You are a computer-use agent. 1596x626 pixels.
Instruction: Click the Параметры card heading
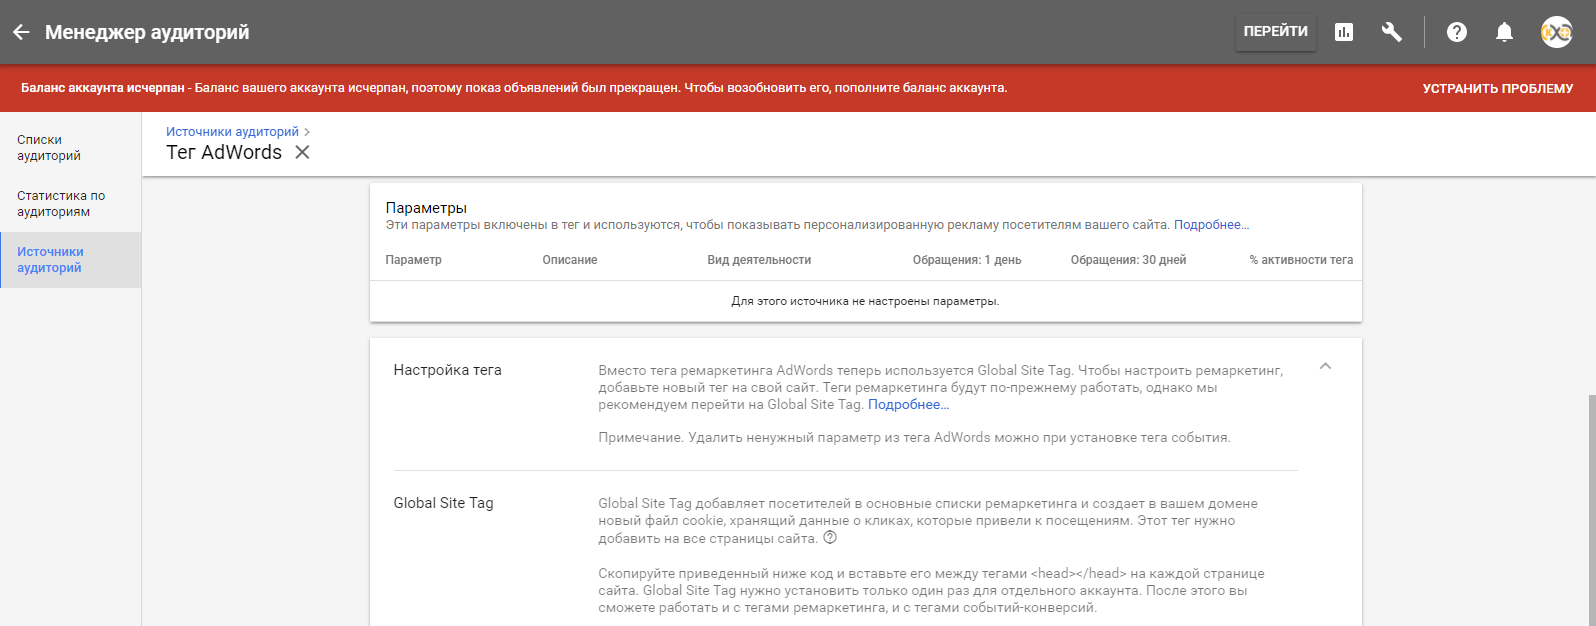pos(426,208)
